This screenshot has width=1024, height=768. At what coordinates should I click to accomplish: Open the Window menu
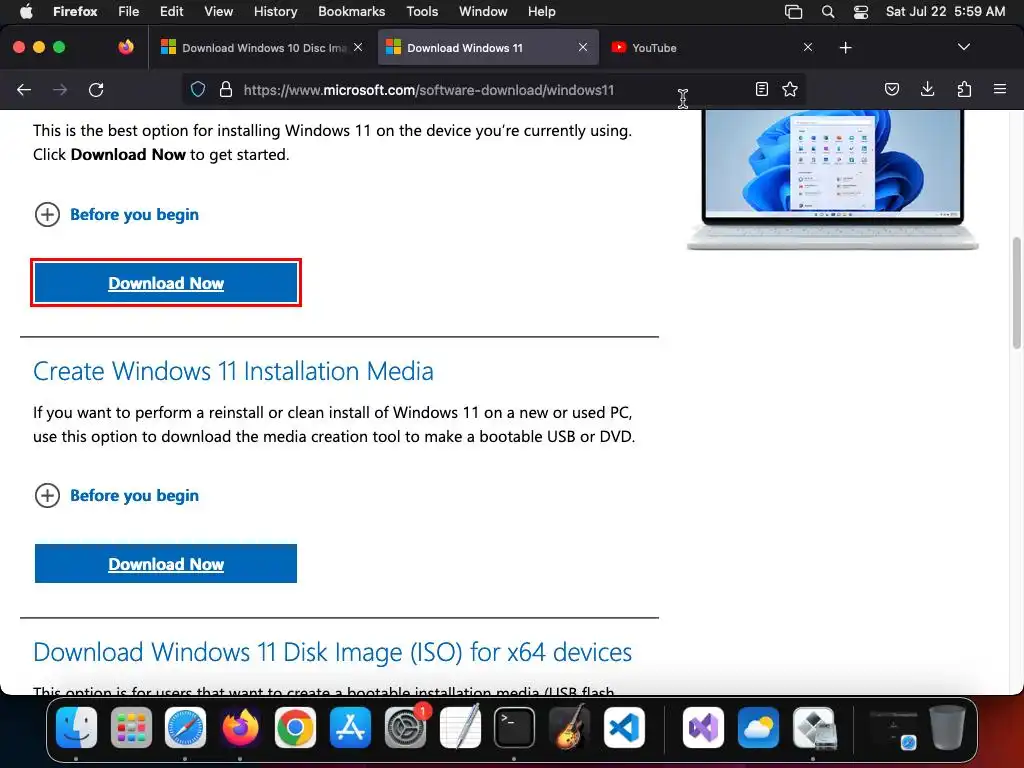(x=483, y=11)
